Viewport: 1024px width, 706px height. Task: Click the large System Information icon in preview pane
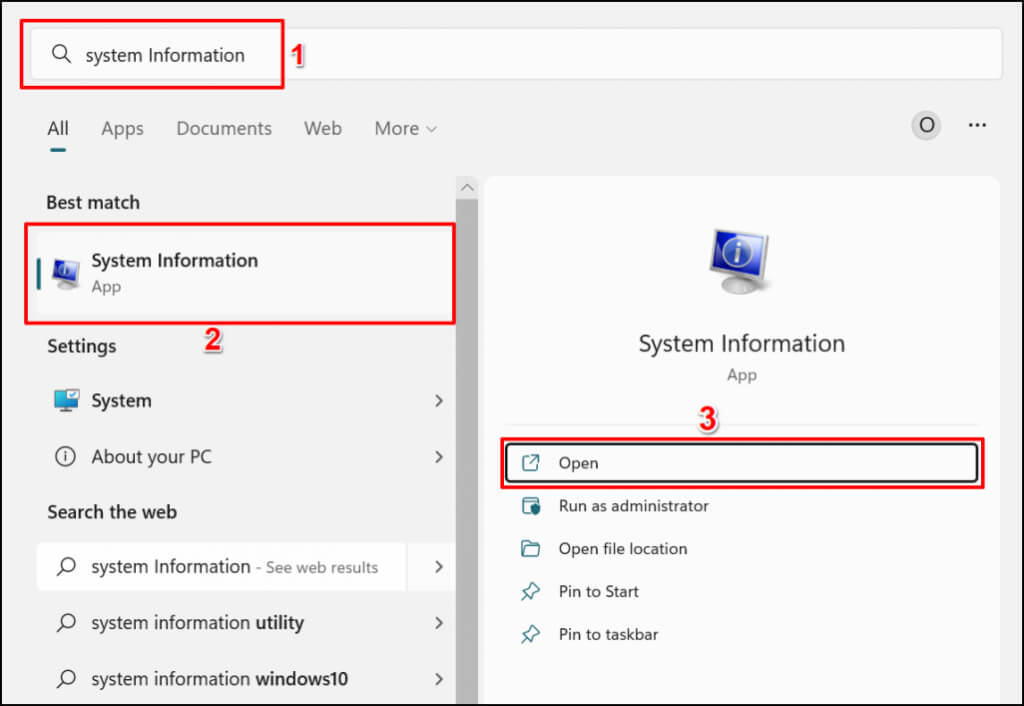pos(742,263)
